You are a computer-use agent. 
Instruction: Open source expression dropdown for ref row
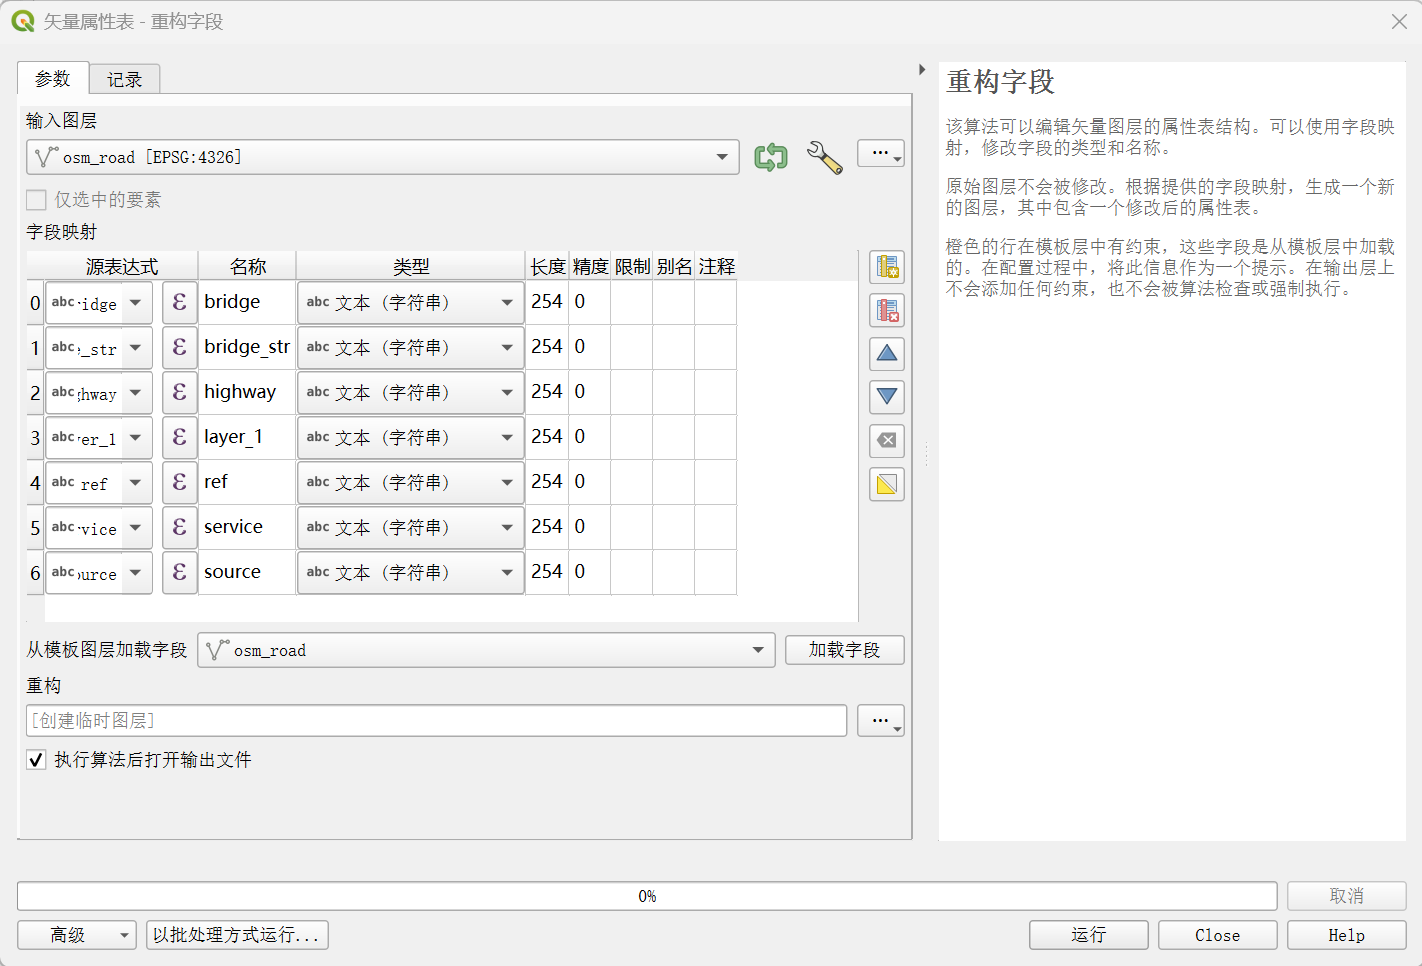point(99,483)
